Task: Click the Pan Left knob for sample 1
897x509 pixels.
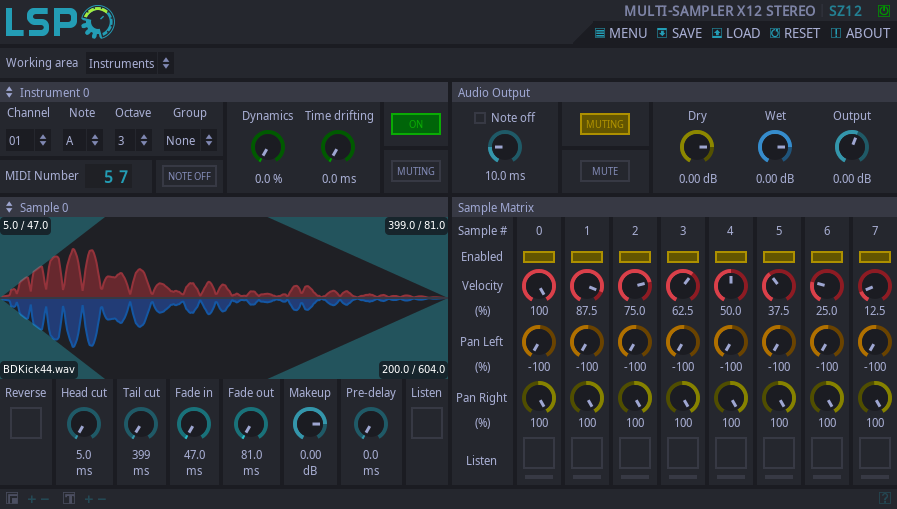Action: 586,341
